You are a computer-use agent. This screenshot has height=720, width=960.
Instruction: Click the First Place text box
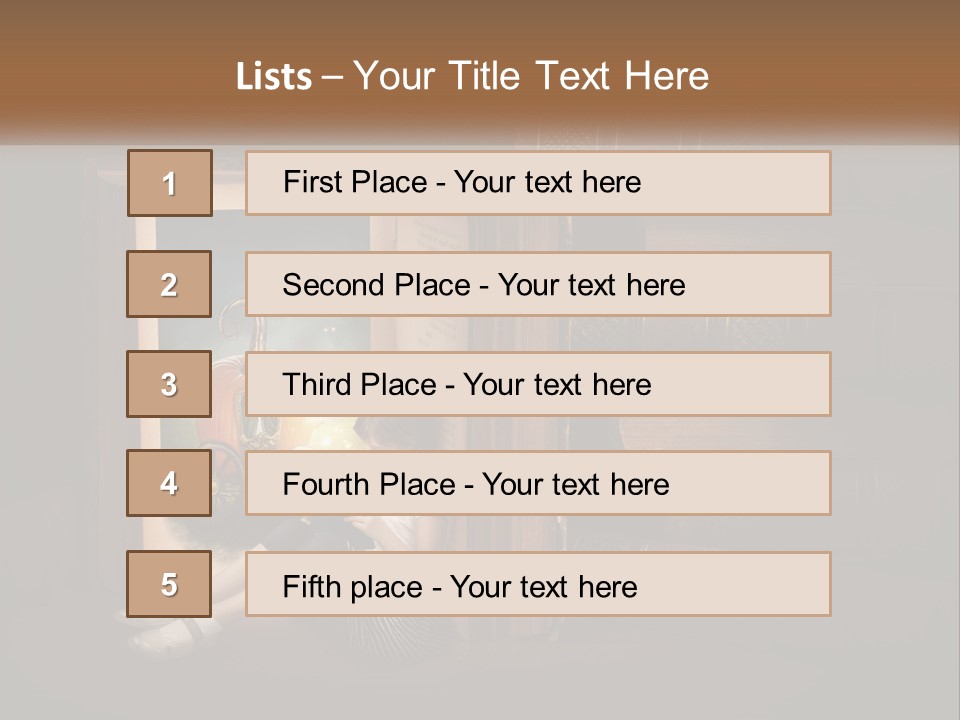tap(538, 183)
